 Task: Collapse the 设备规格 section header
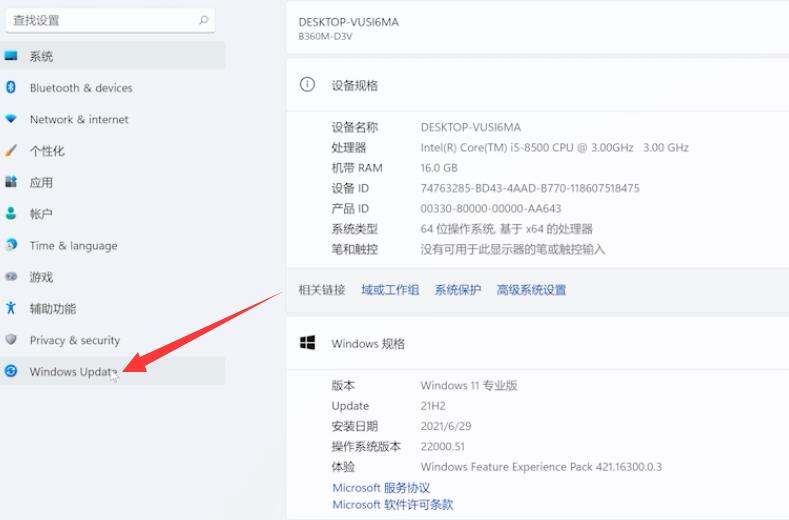(x=537, y=85)
